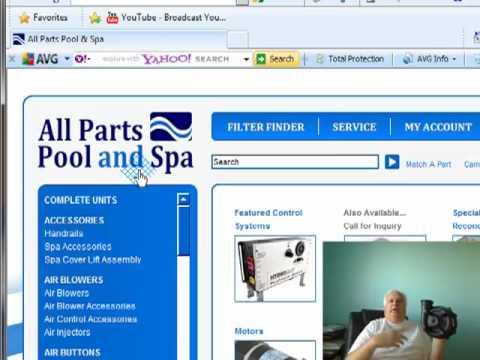
Task: Open the Service menu item
Action: (x=354, y=127)
